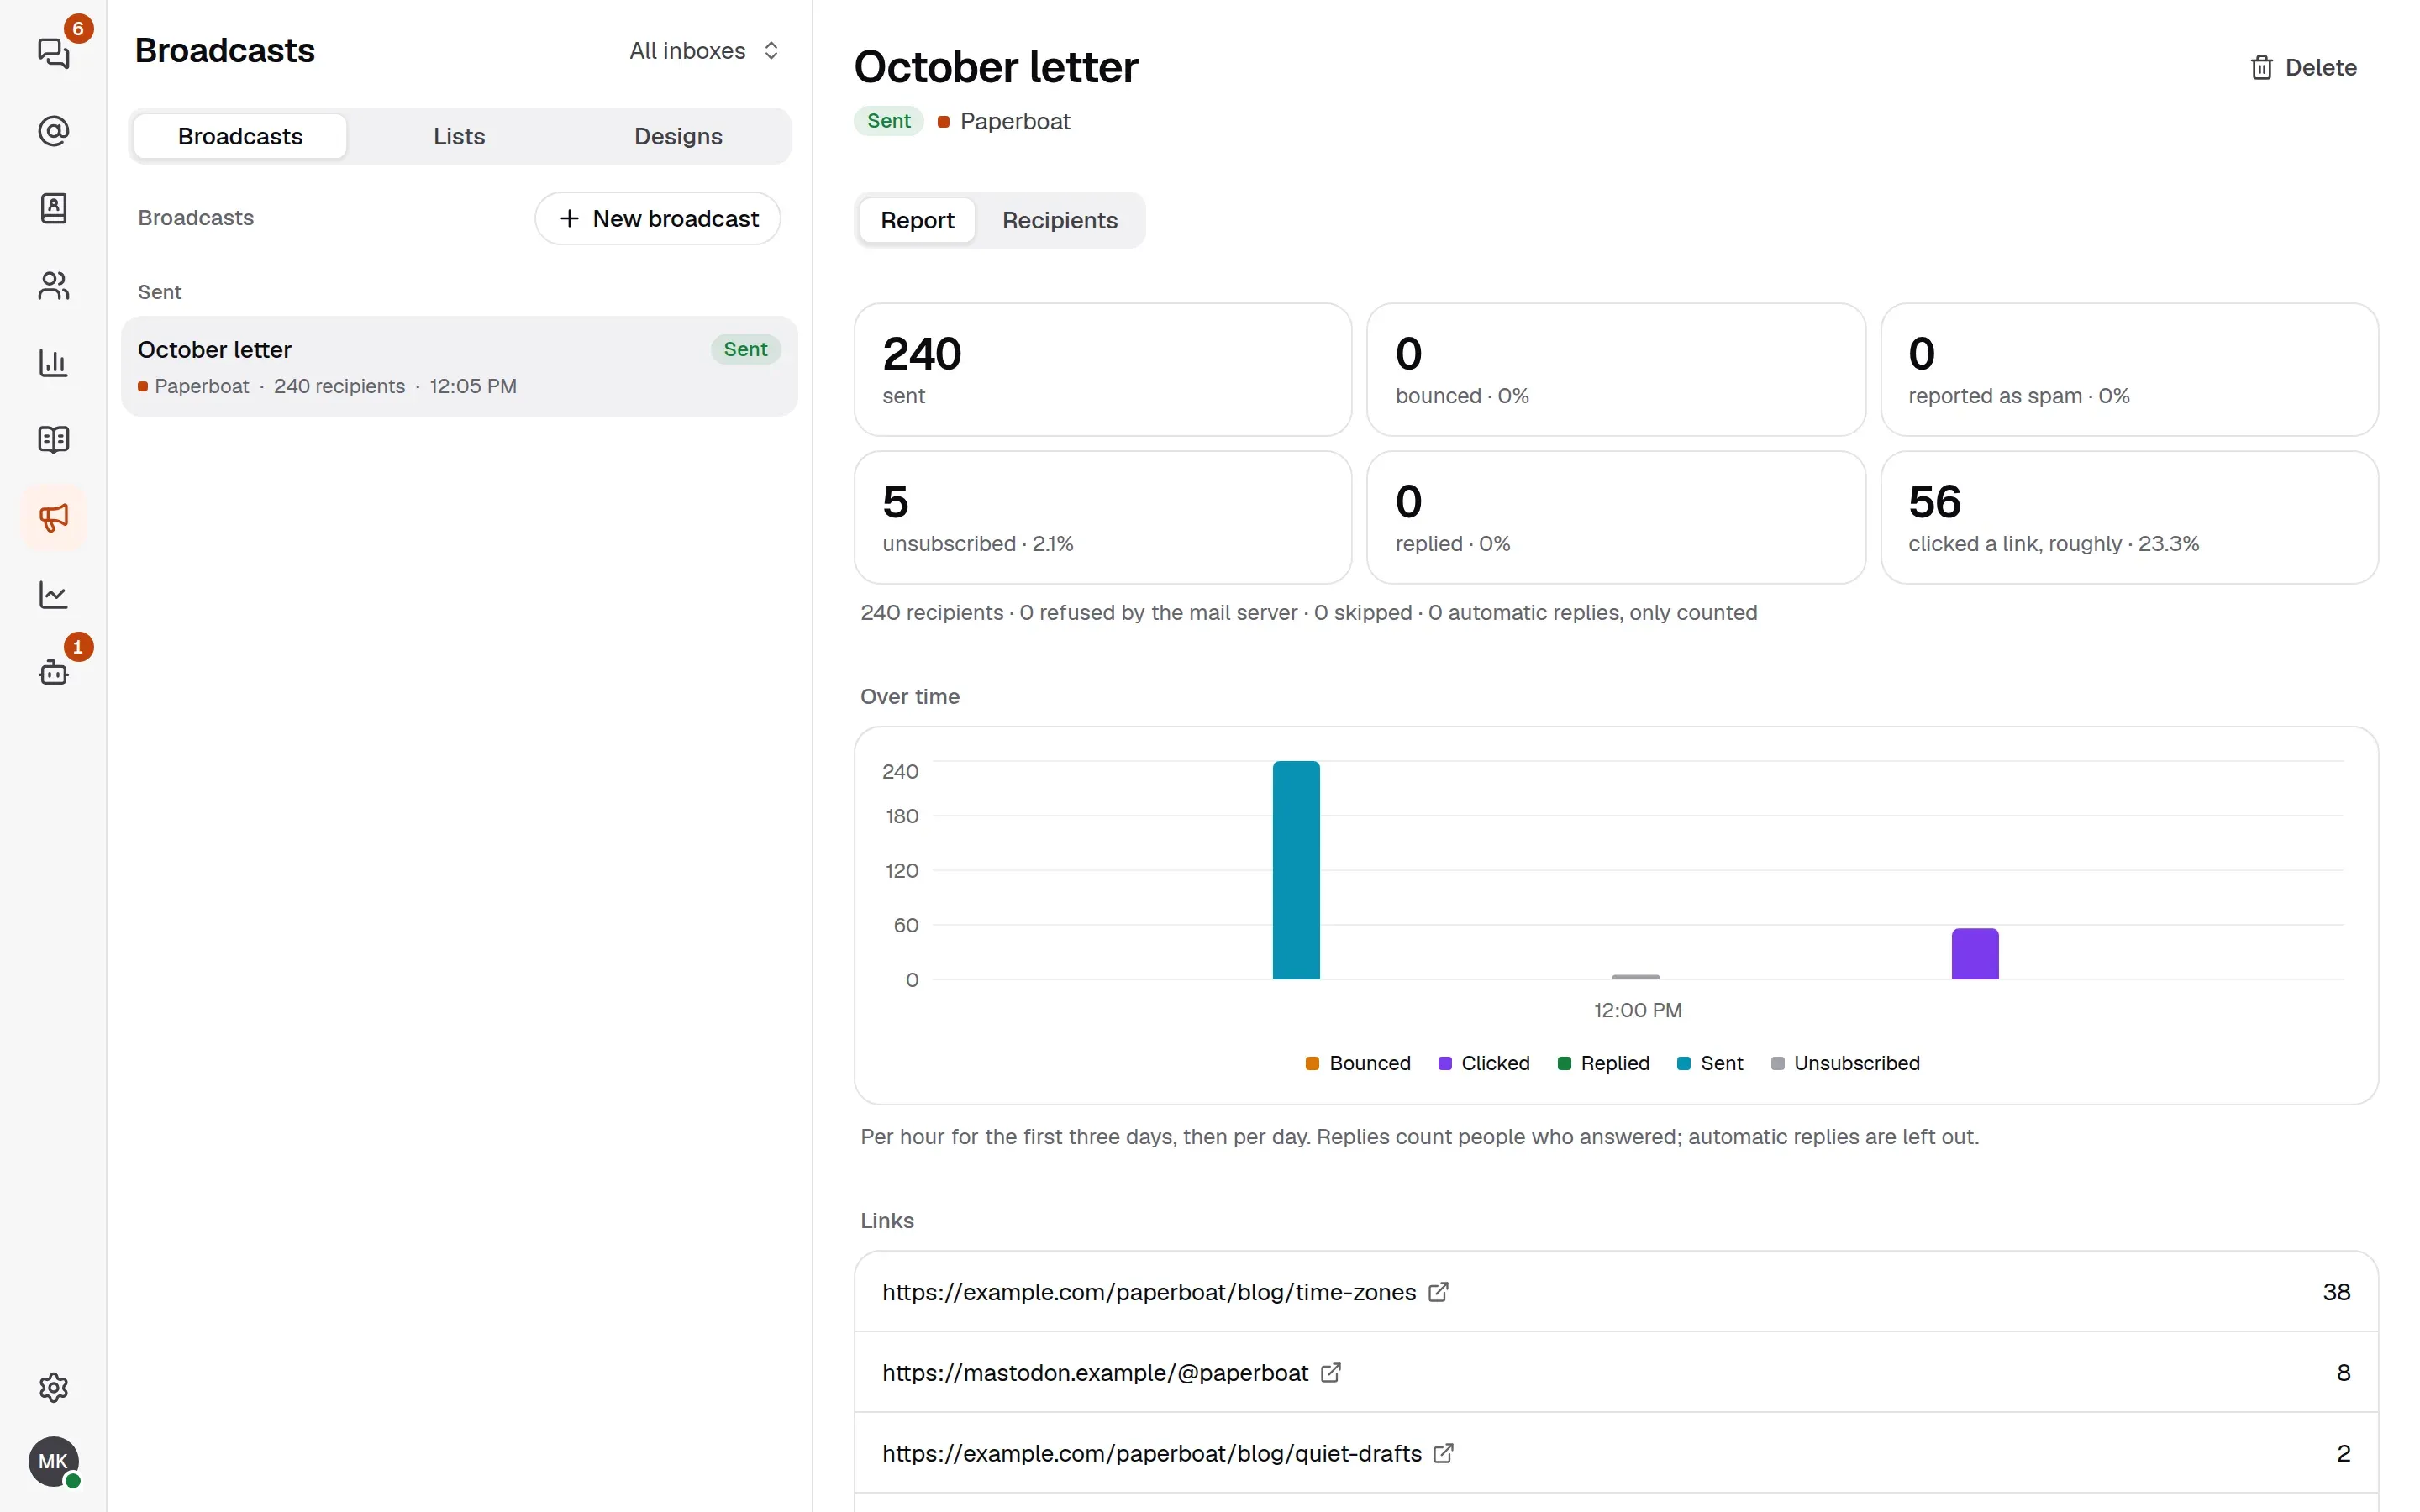This screenshot has width=2420, height=1512.
Task: Select the Recipients tab
Action: (x=1060, y=220)
